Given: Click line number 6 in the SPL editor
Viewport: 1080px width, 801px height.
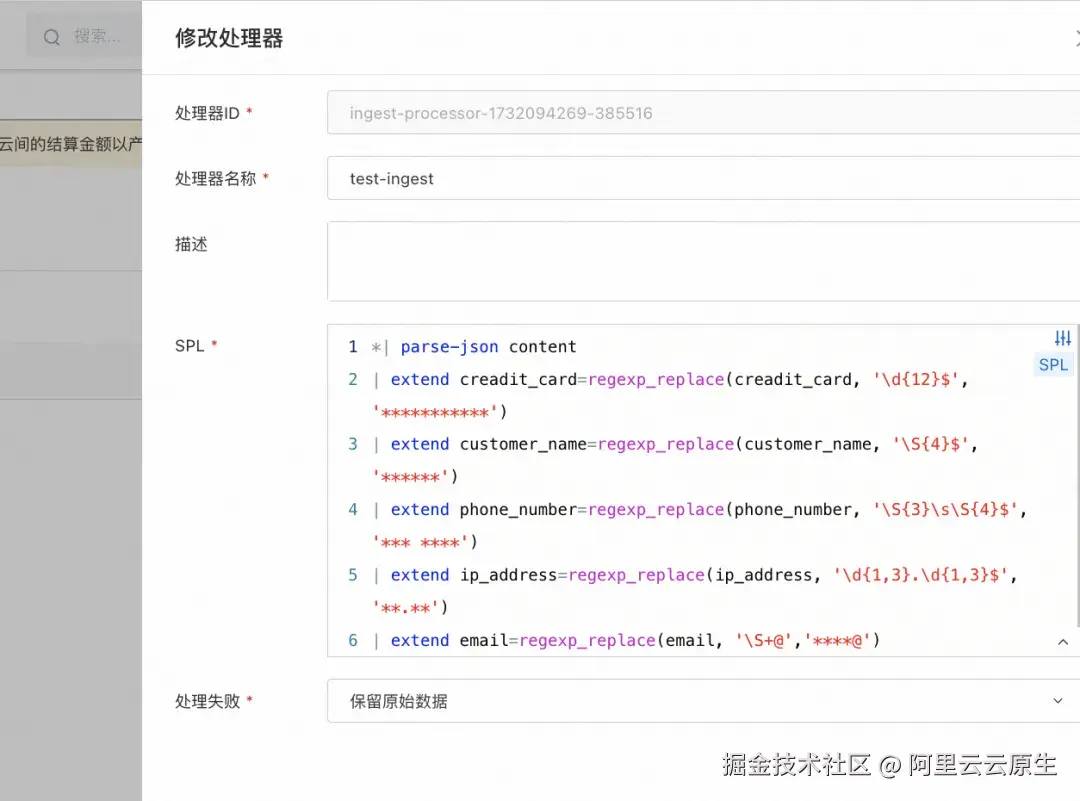Looking at the screenshot, I should (x=352, y=640).
